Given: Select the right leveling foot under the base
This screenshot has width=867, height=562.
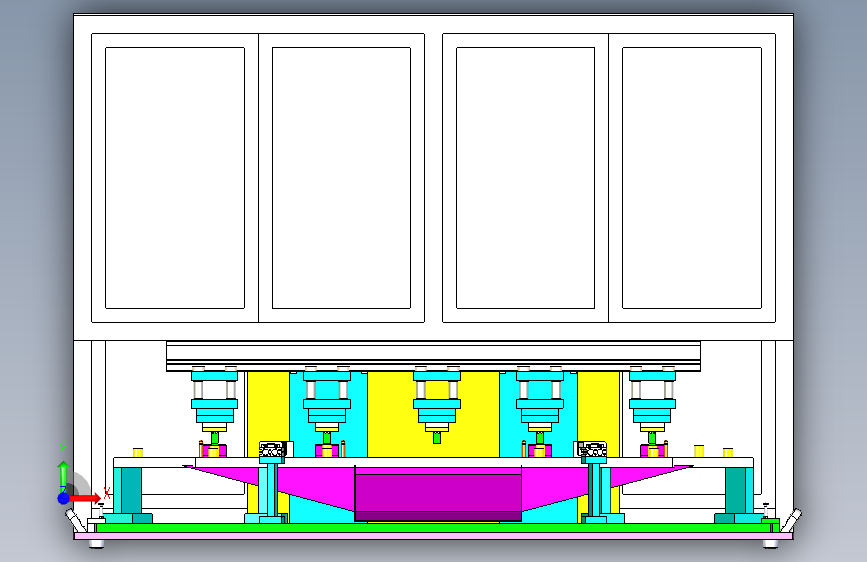Looking at the screenshot, I should (x=770, y=544).
